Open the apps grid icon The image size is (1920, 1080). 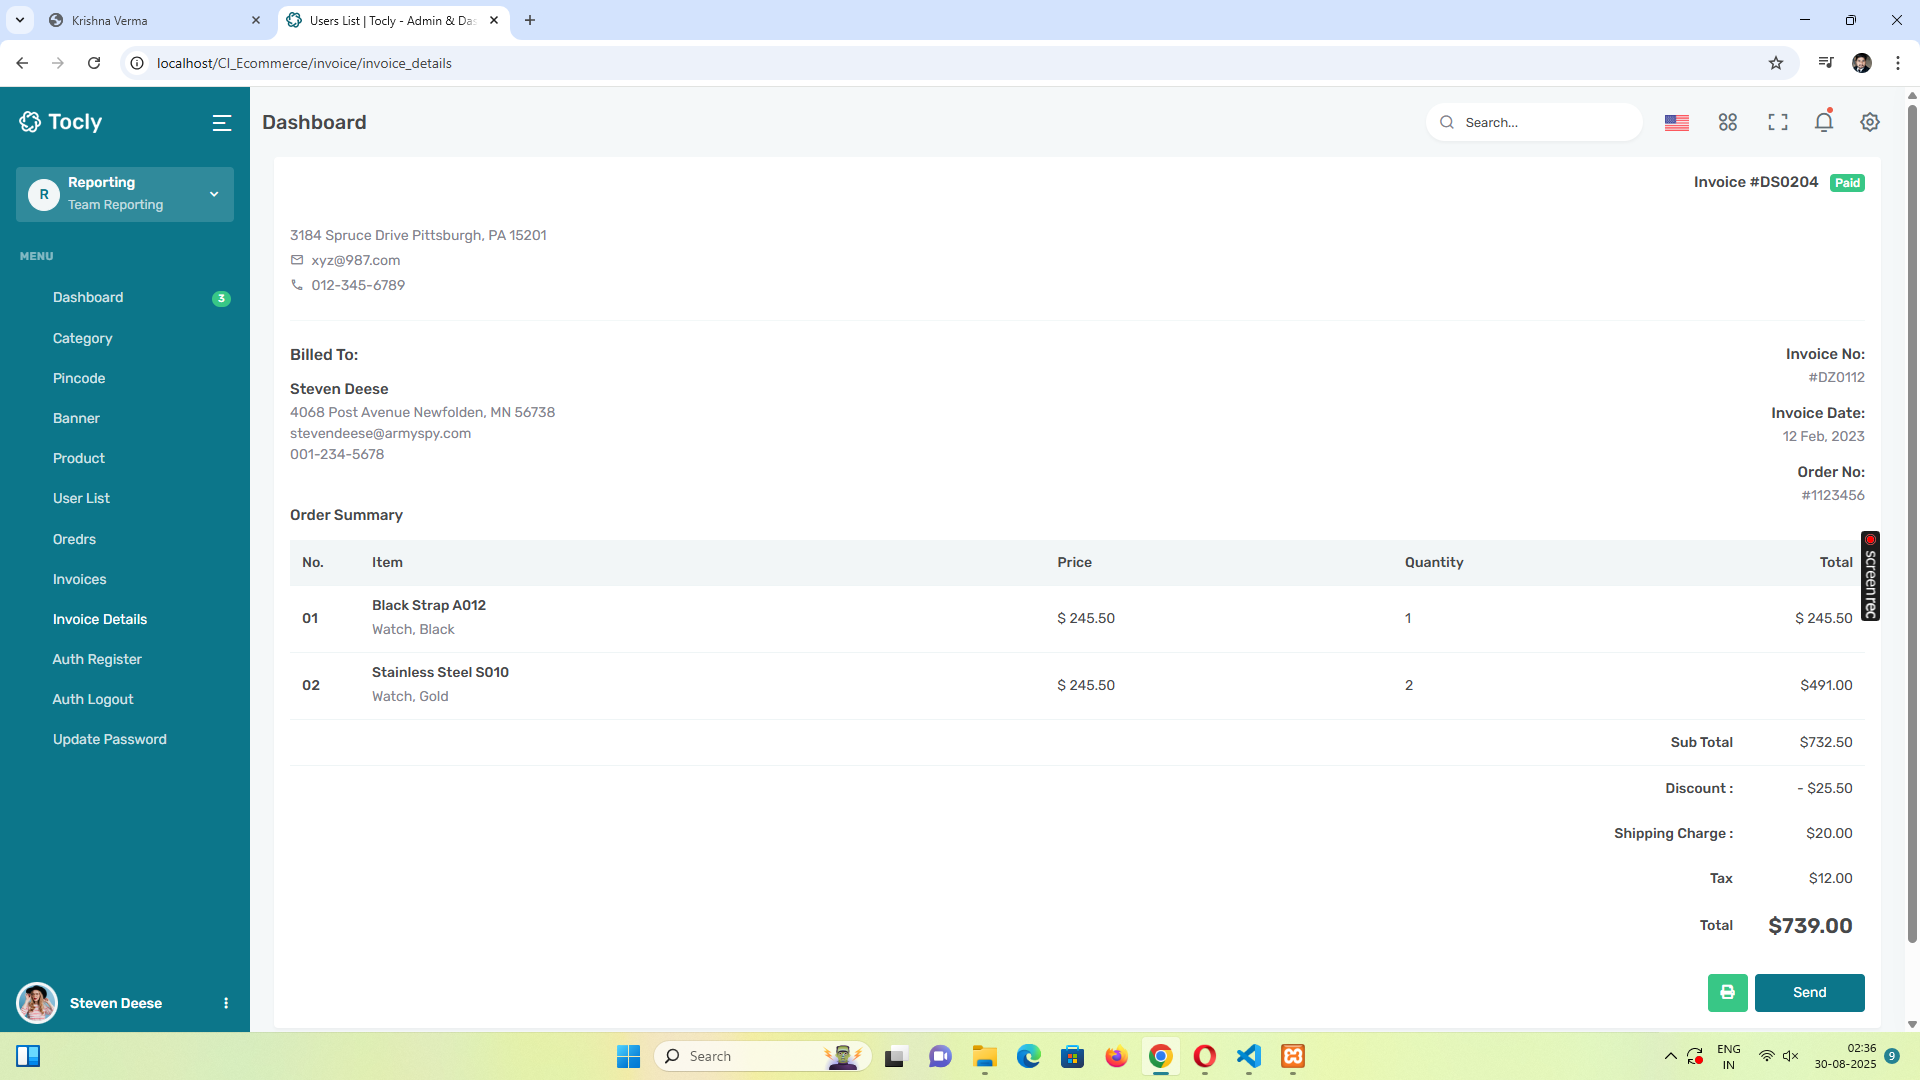1728,122
